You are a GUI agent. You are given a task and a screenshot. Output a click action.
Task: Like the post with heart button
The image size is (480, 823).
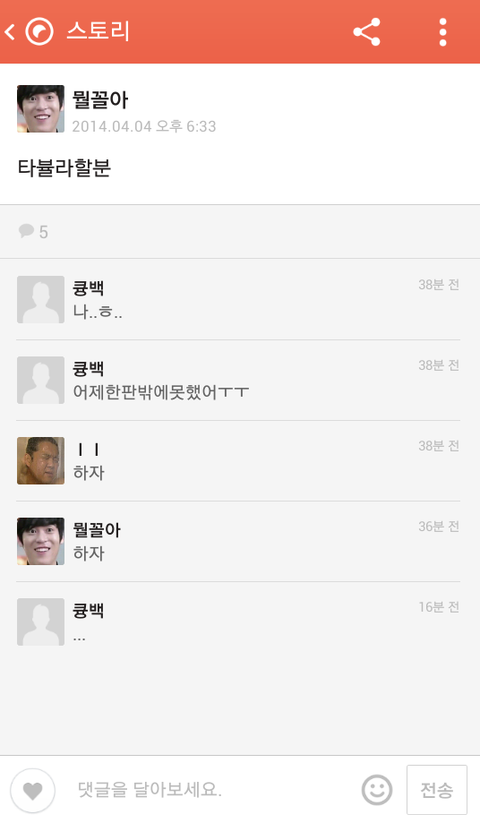pyautogui.click(x=33, y=790)
